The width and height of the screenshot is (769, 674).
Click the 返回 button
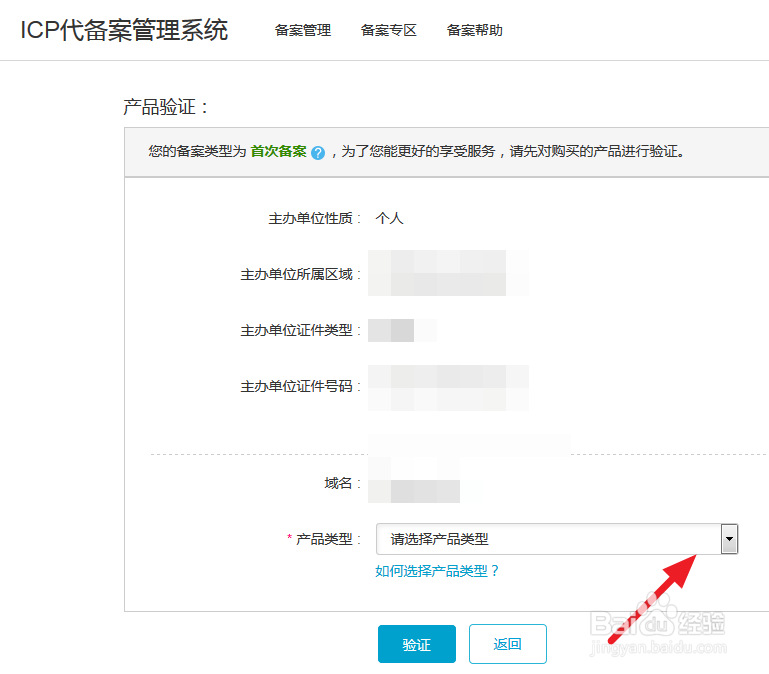(508, 644)
